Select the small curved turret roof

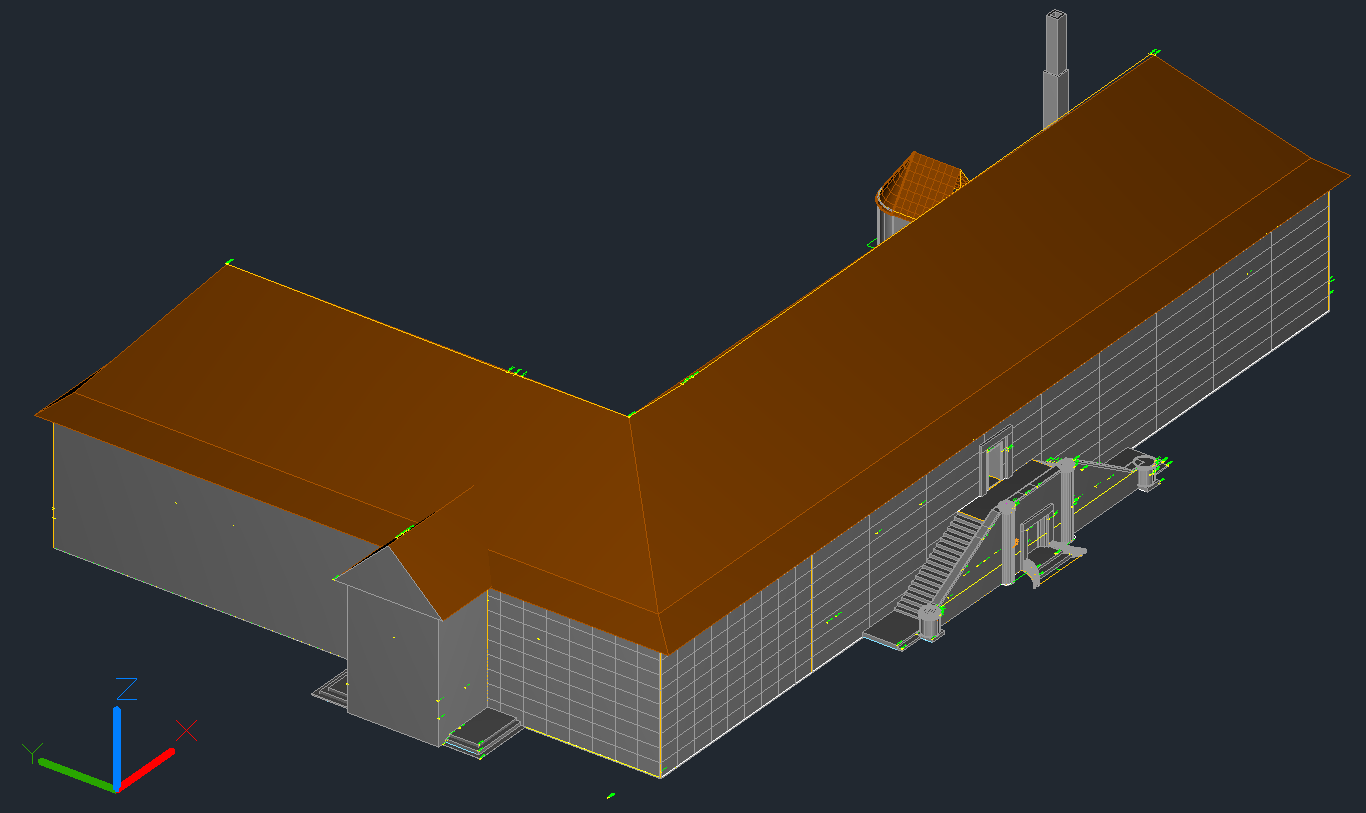coord(918,183)
